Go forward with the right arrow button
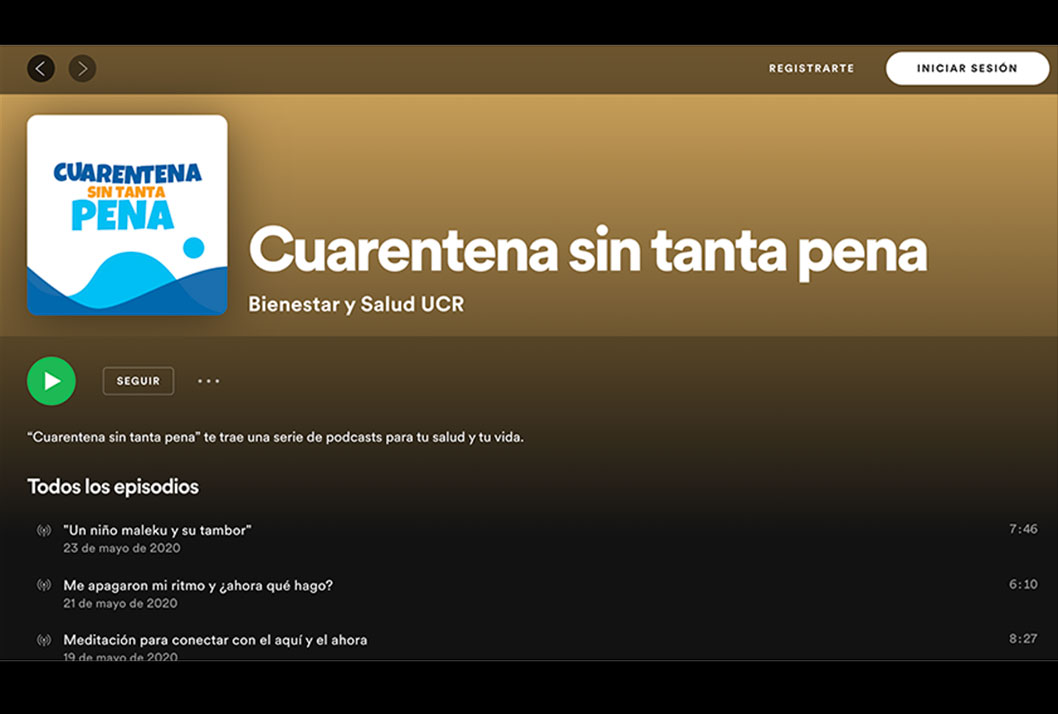The height and width of the screenshot is (714, 1058). click(82, 68)
